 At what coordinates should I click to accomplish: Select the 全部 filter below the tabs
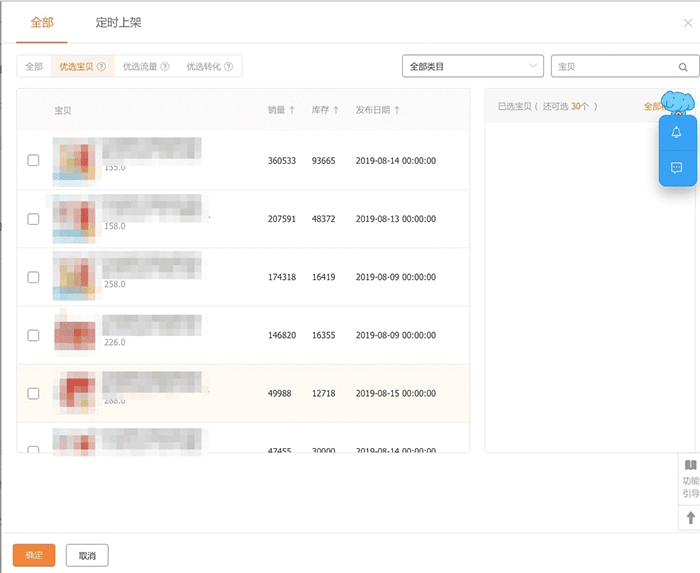34,67
